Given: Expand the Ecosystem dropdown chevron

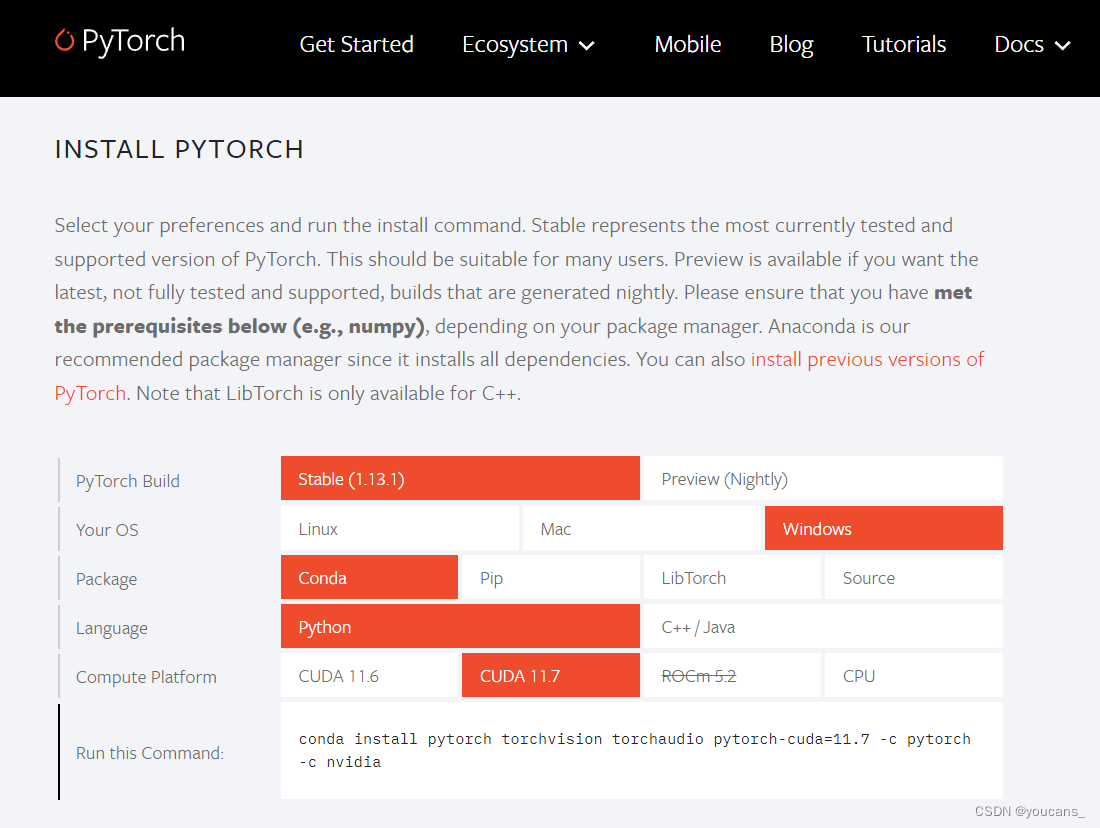Looking at the screenshot, I should tap(586, 46).
